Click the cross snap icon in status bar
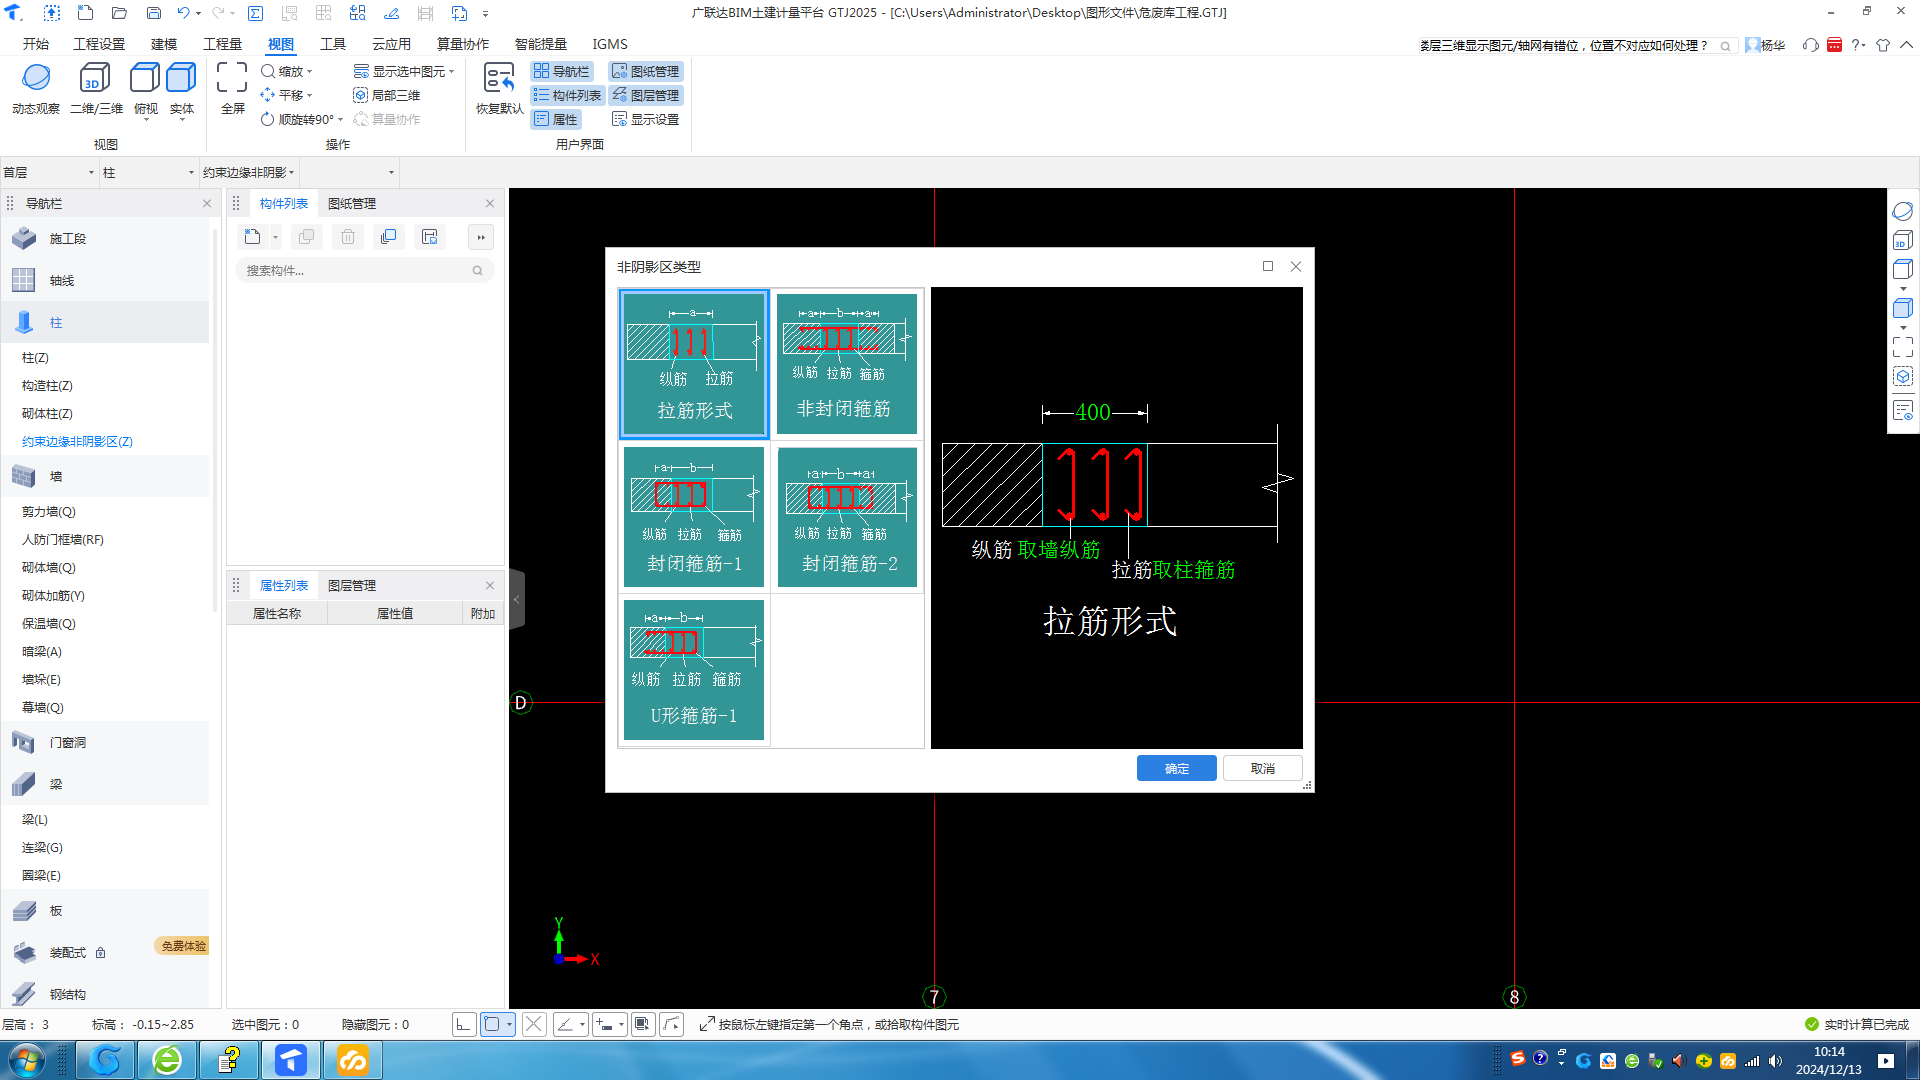Image resolution: width=1920 pixels, height=1080 pixels. 534,1024
